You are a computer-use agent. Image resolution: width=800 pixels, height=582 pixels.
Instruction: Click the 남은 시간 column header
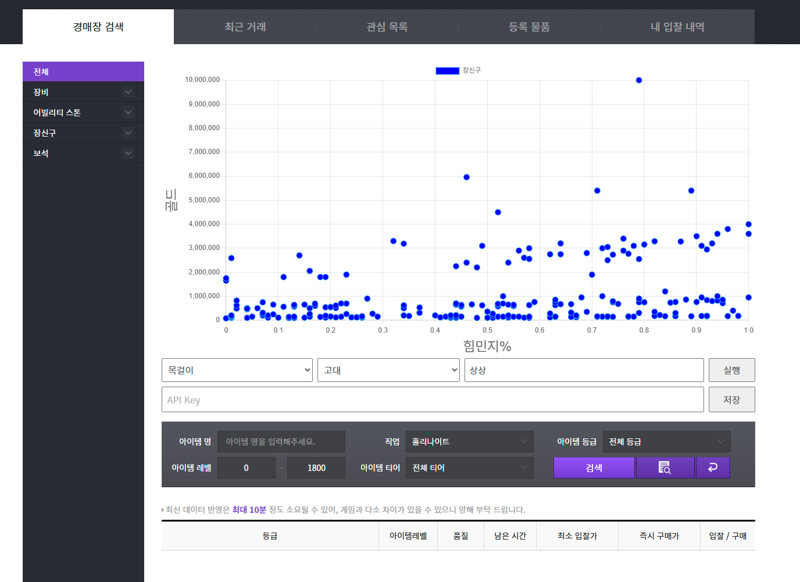510,536
